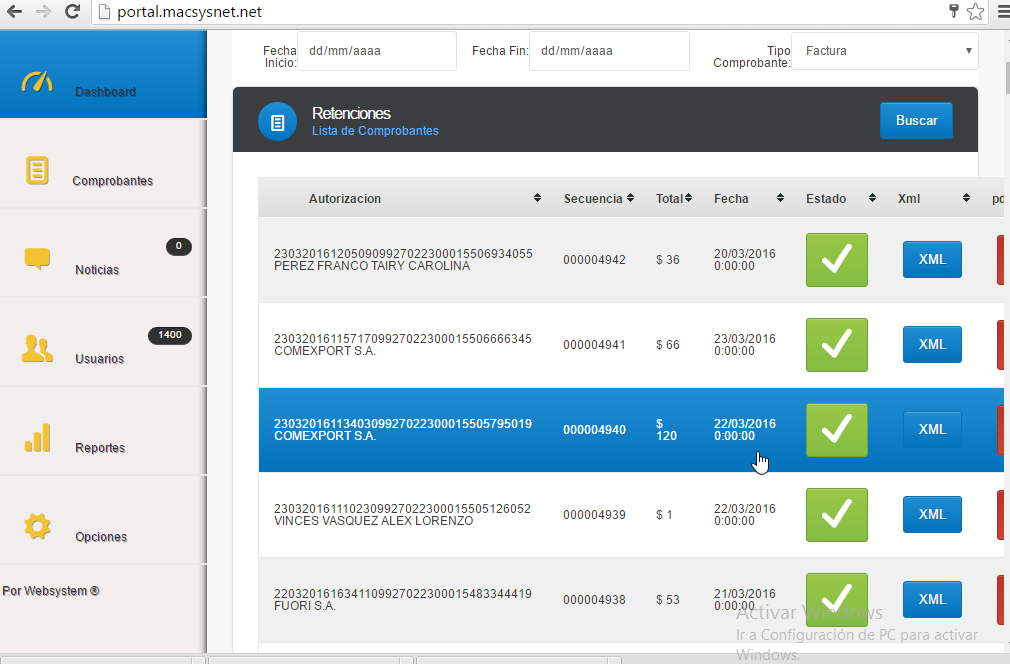The height and width of the screenshot is (664, 1010).
Task: Sort table by Autorizacion column arrows
Action: 537,199
